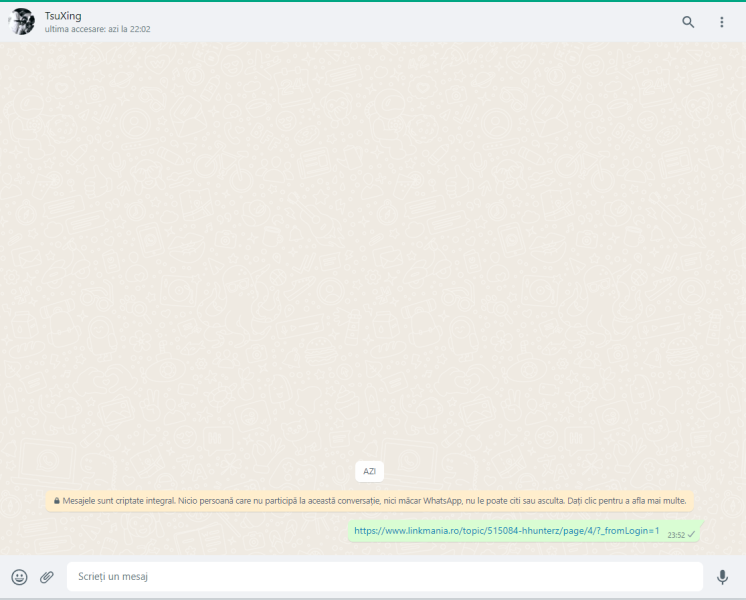Open the search in conversation icon
Screen dimensions: 746x600
click(x=688, y=22)
